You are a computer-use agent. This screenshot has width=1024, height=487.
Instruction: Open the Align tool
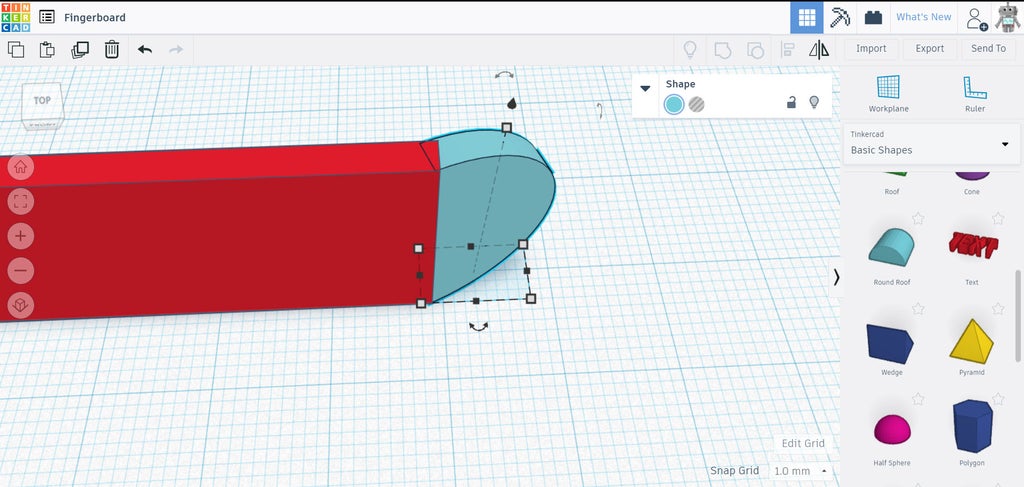[788, 50]
